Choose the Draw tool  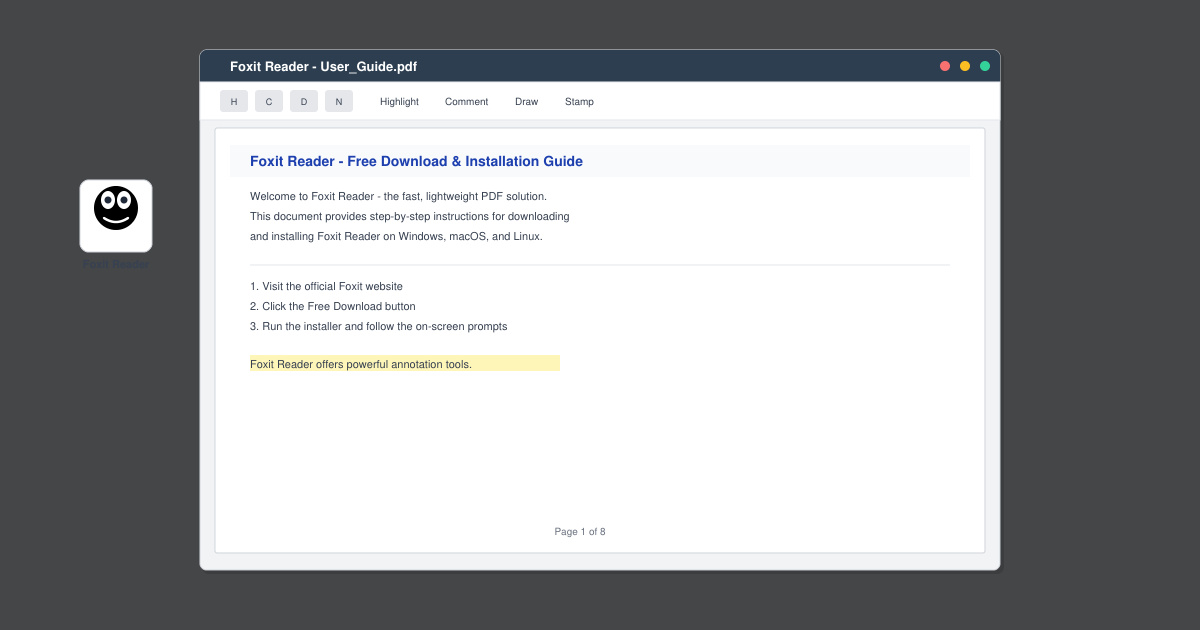pyautogui.click(x=526, y=101)
